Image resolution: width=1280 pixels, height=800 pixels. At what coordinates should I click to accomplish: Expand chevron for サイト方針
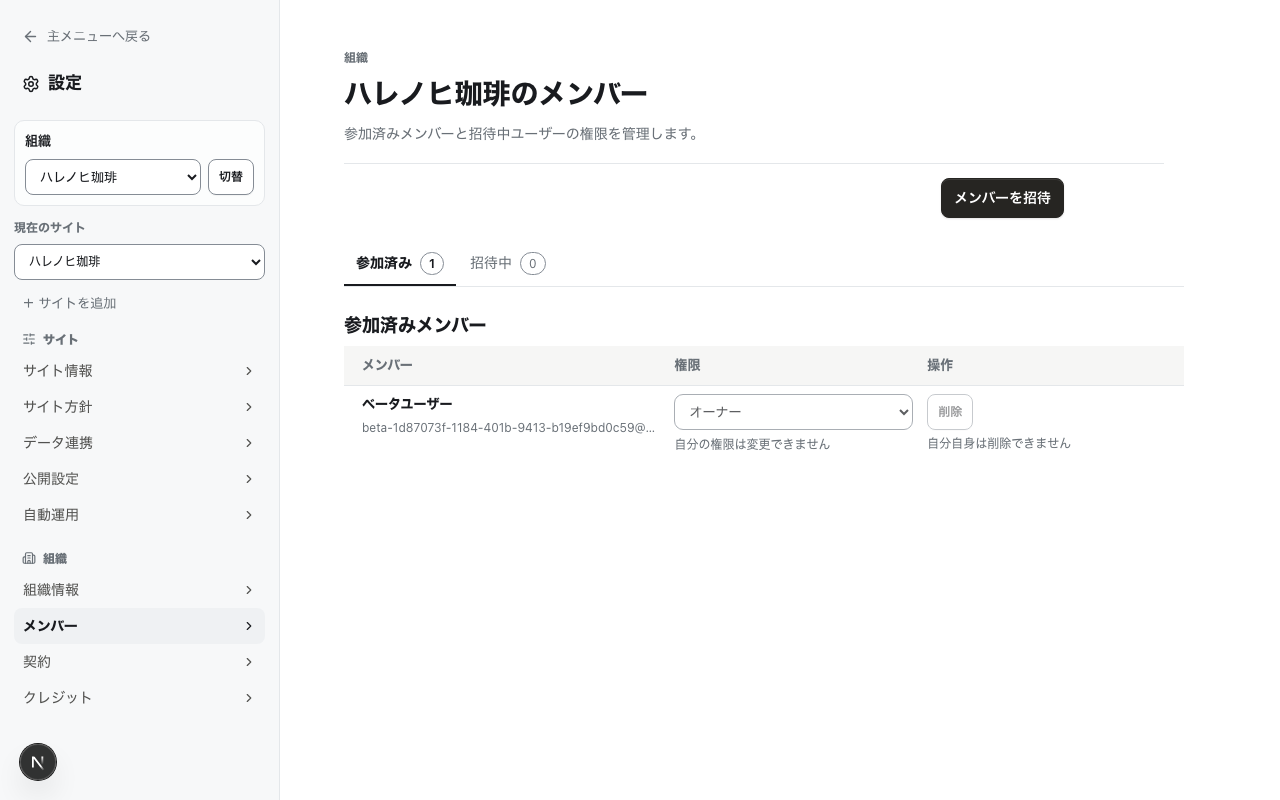pos(249,407)
